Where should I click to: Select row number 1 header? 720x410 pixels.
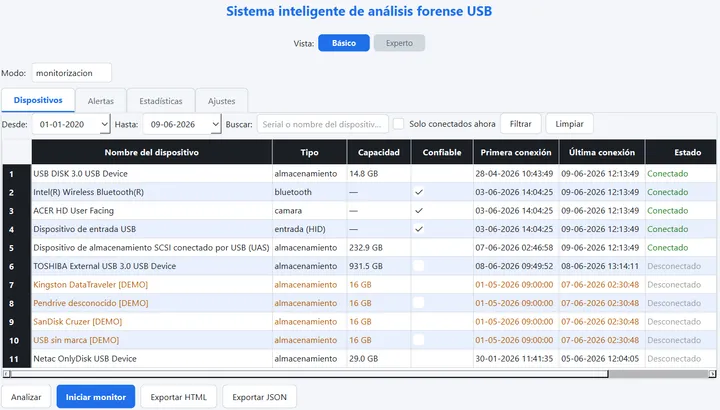17,174
